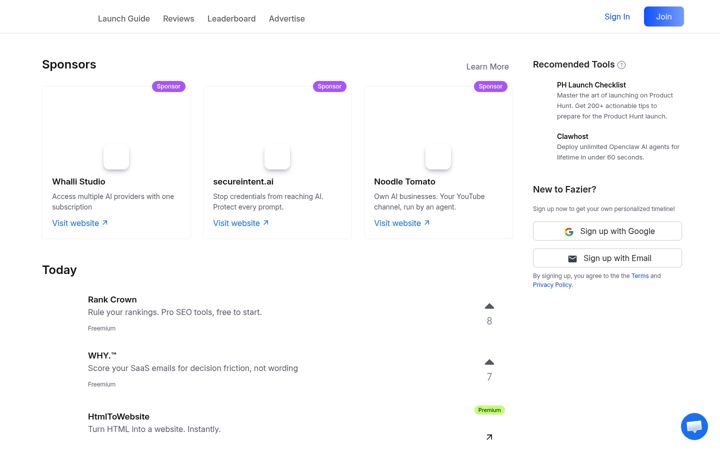
Task: Click the vote count 7 for WHY.™
Action: [x=489, y=377]
